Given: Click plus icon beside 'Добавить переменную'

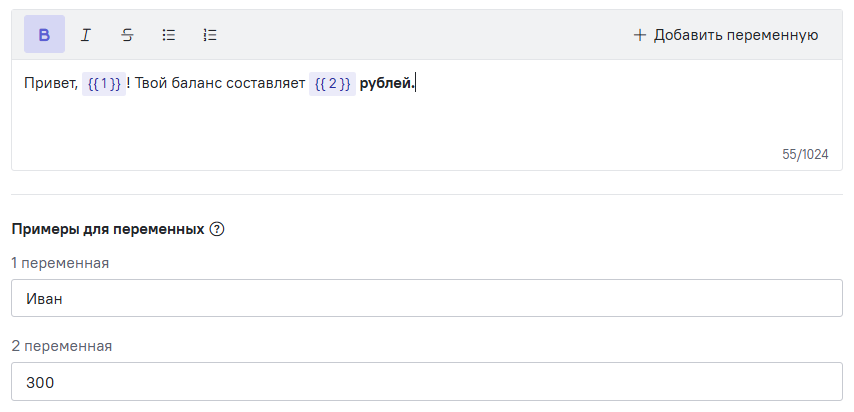Looking at the screenshot, I should pyautogui.click(x=639, y=35).
